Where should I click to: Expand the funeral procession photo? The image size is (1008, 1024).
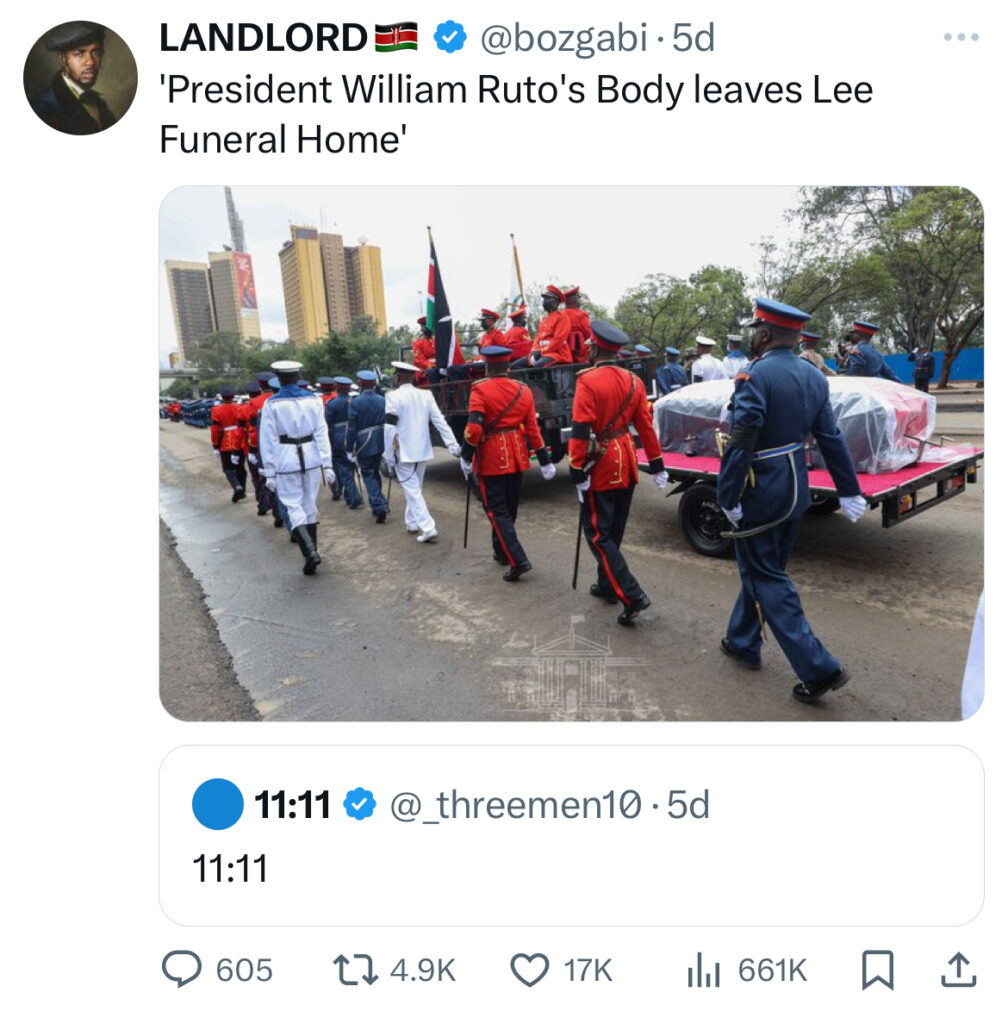pos(571,453)
